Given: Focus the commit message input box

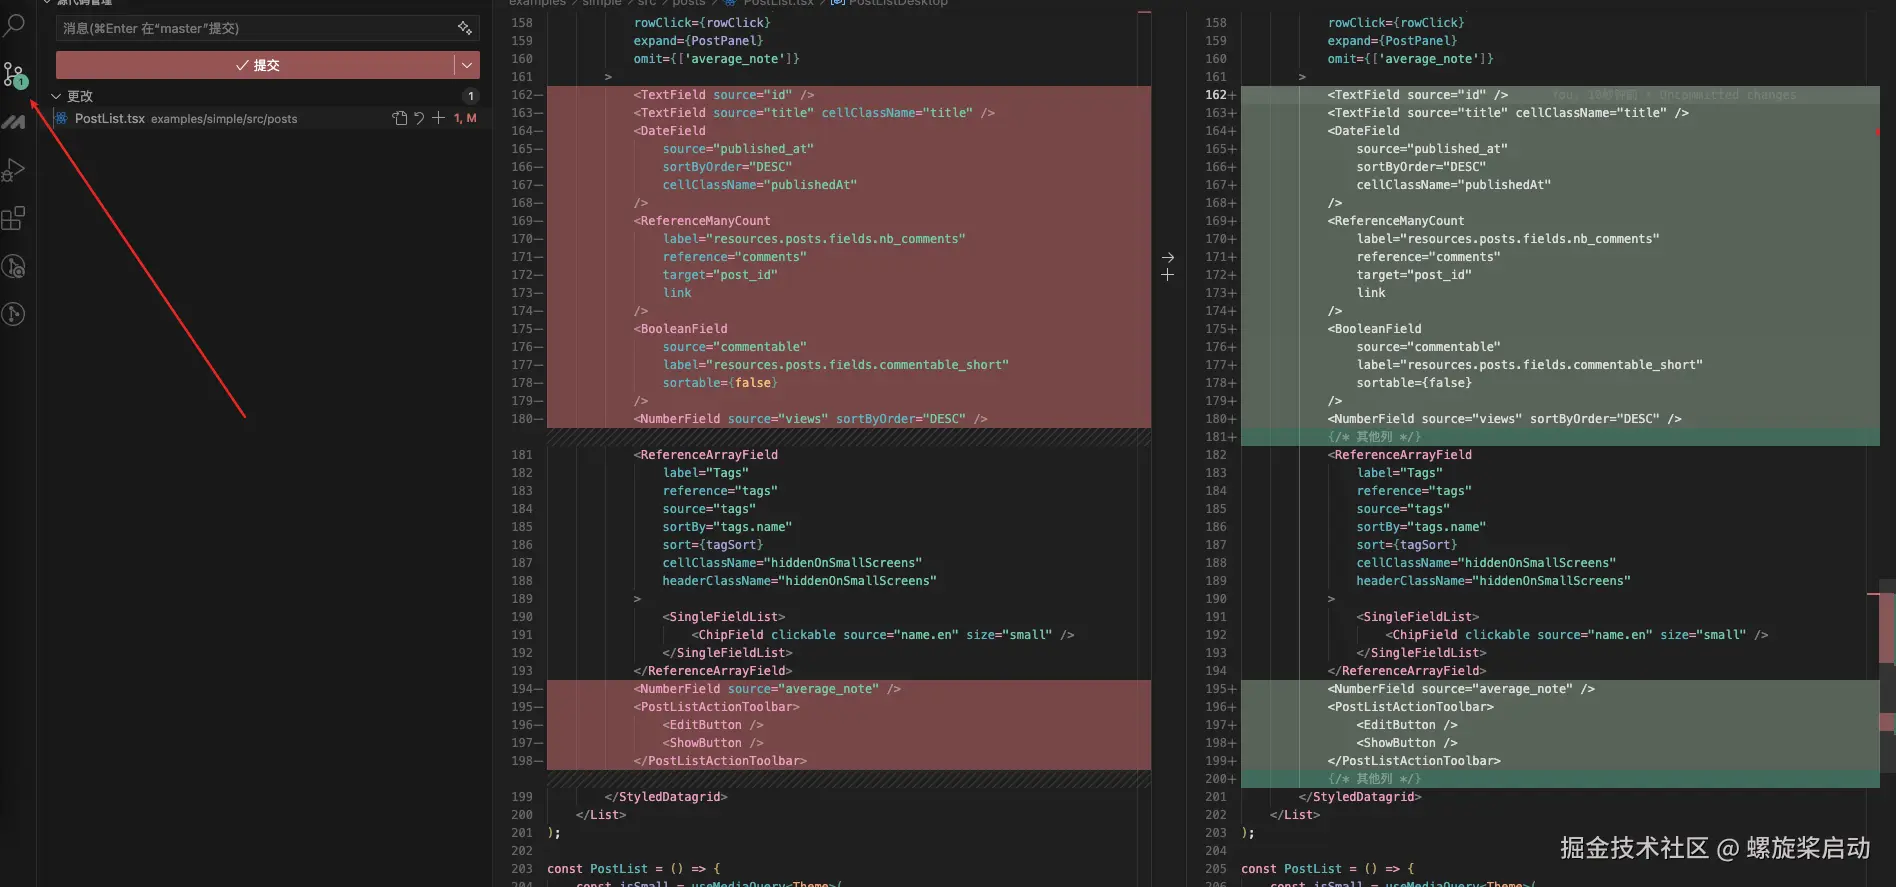Looking at the screenshot, I should 268,28.
